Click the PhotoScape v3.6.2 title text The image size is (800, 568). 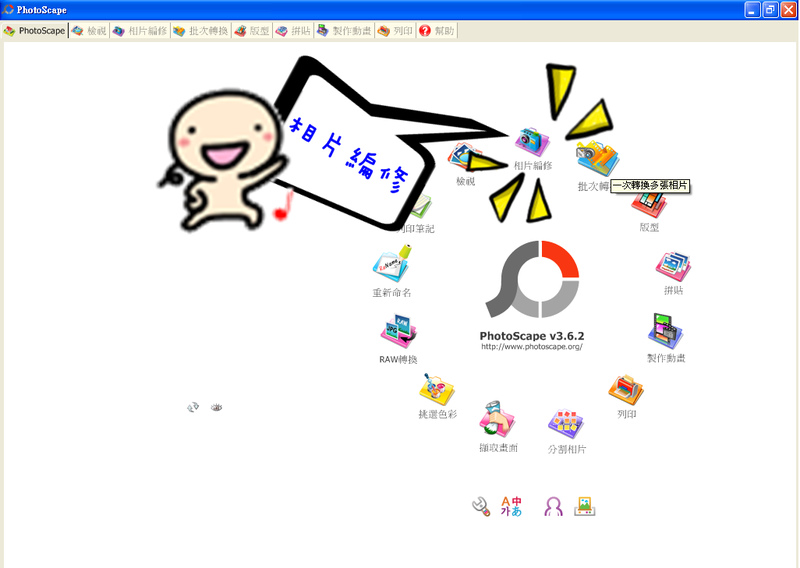point(532,336)
